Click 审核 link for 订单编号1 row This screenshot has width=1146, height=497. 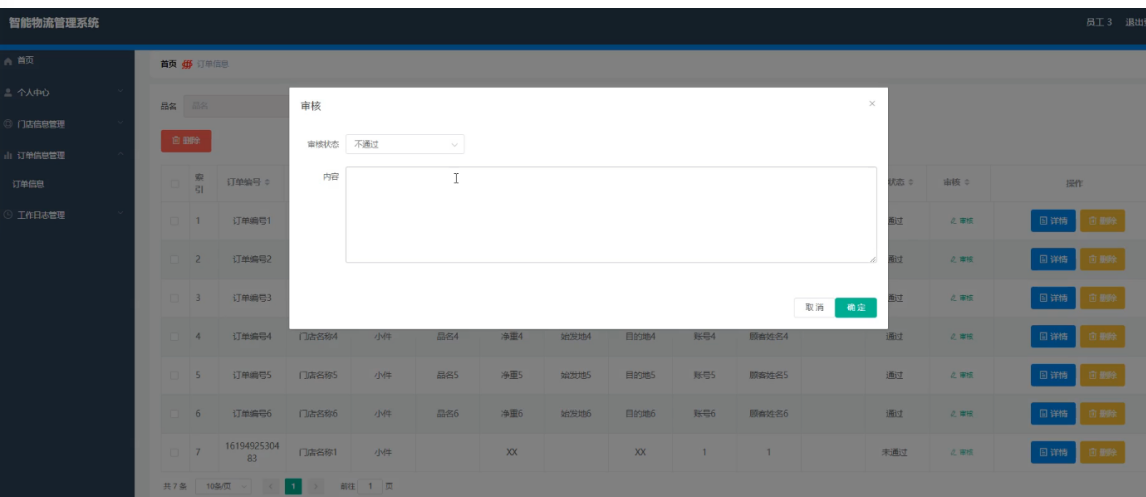pyautogui.click(x=962, y=221)
